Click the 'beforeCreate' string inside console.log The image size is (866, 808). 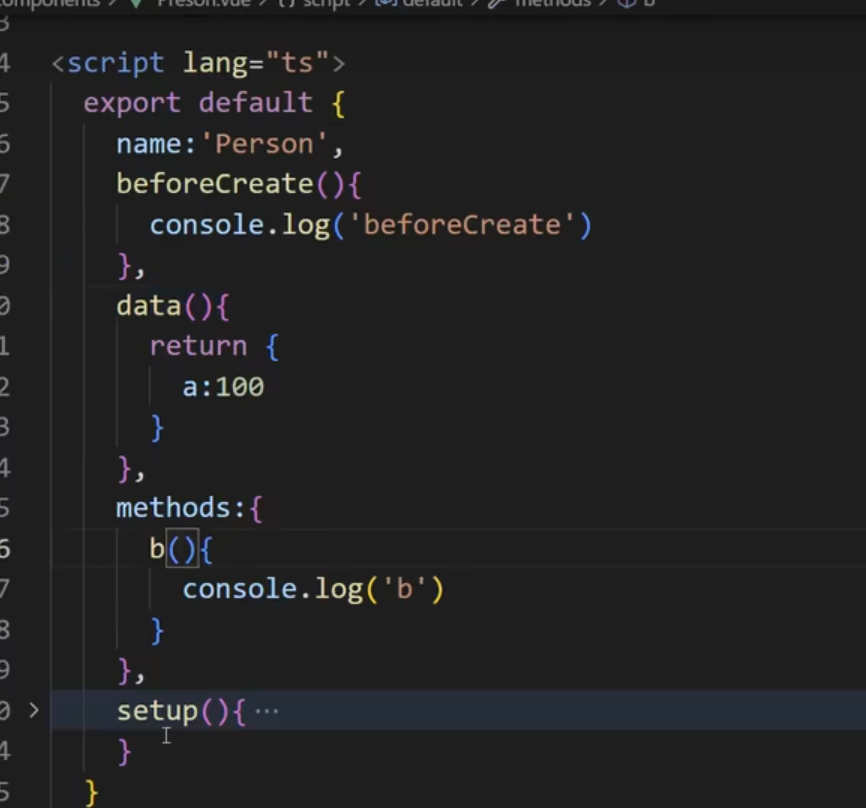[x=463, y=225]
